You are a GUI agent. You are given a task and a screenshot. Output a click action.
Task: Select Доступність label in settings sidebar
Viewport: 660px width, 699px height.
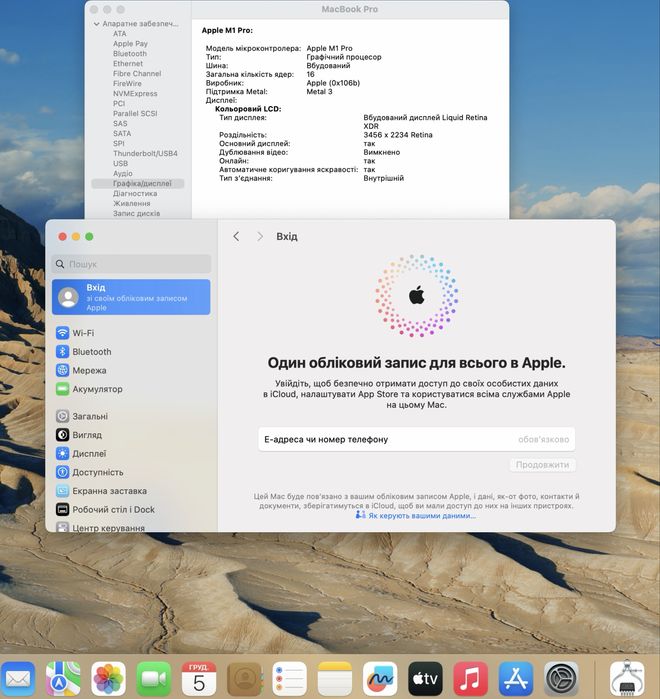(x=98, y=472)
